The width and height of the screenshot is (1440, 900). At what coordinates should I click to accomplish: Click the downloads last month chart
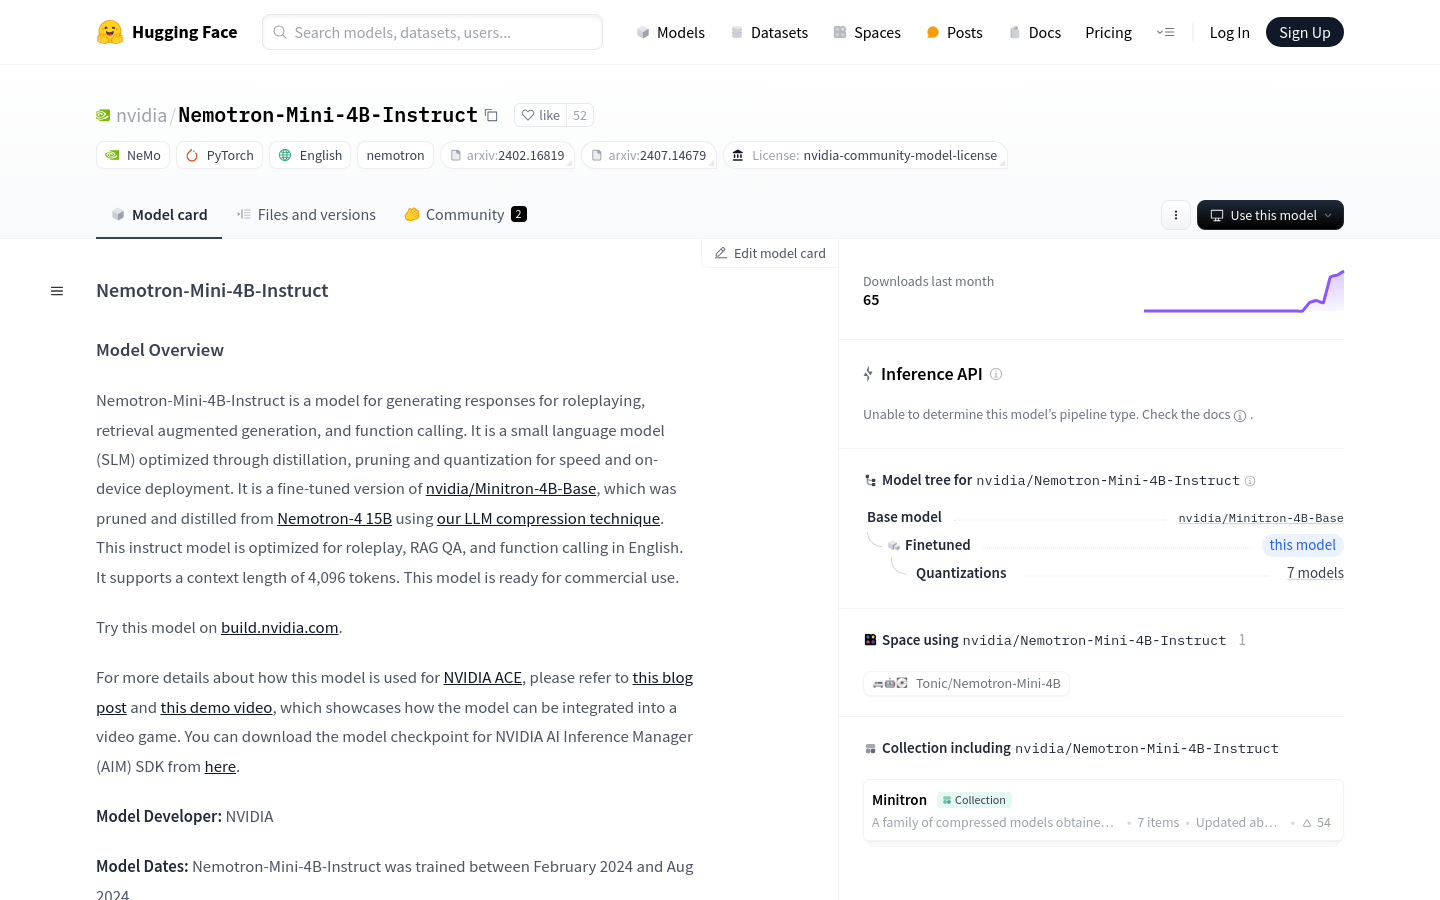tap(1243, 292)
